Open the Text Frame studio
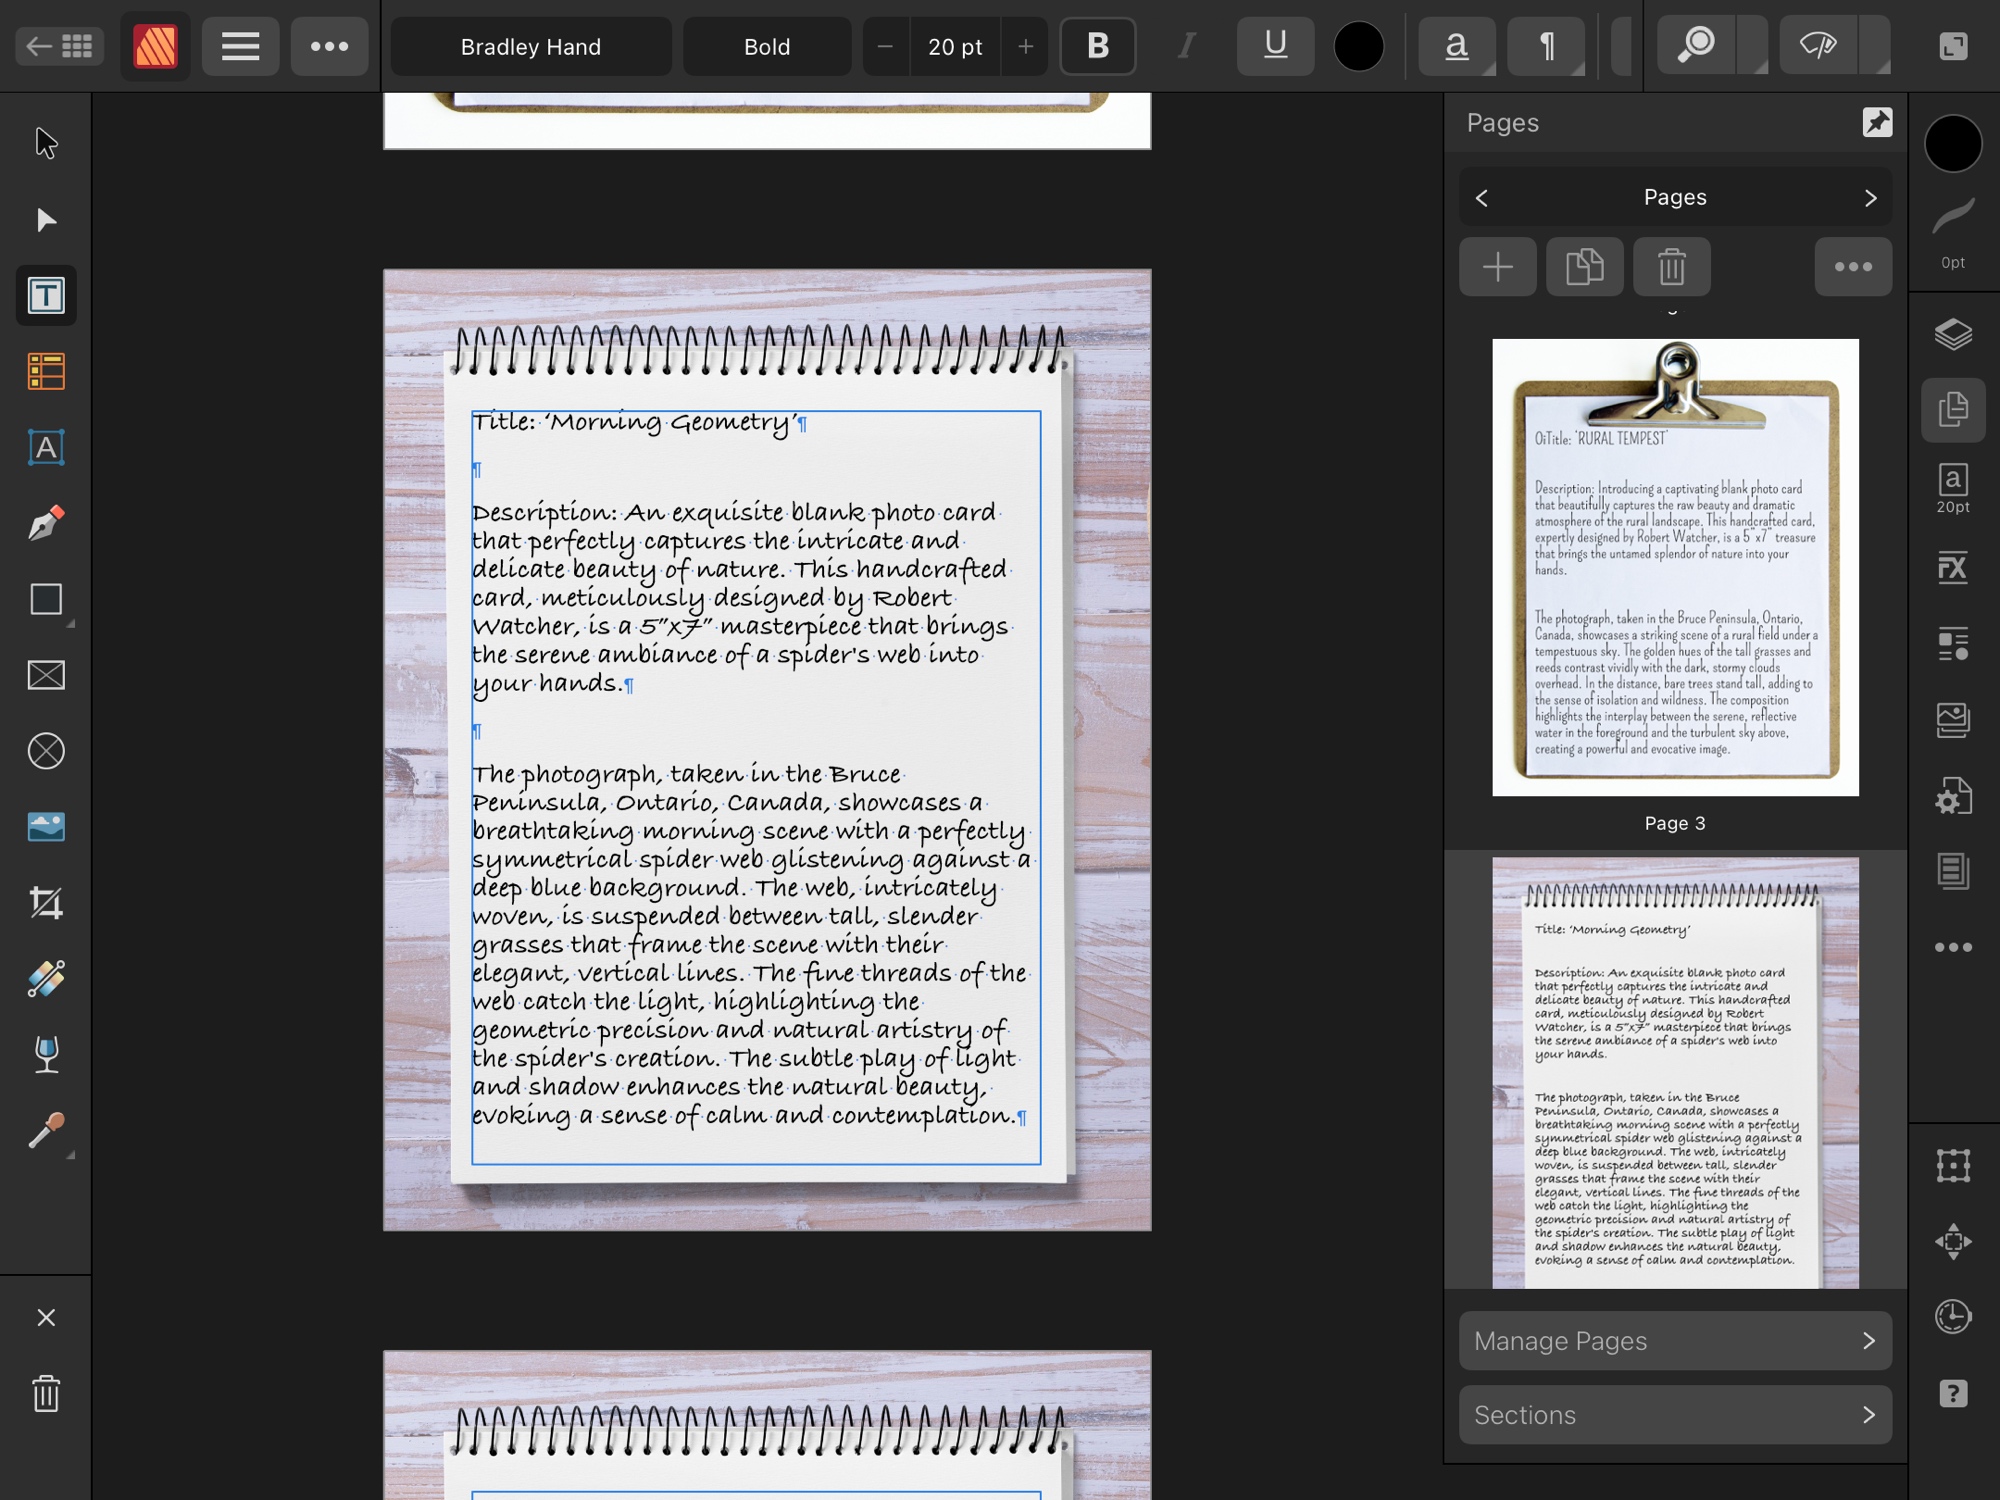 1953,870
